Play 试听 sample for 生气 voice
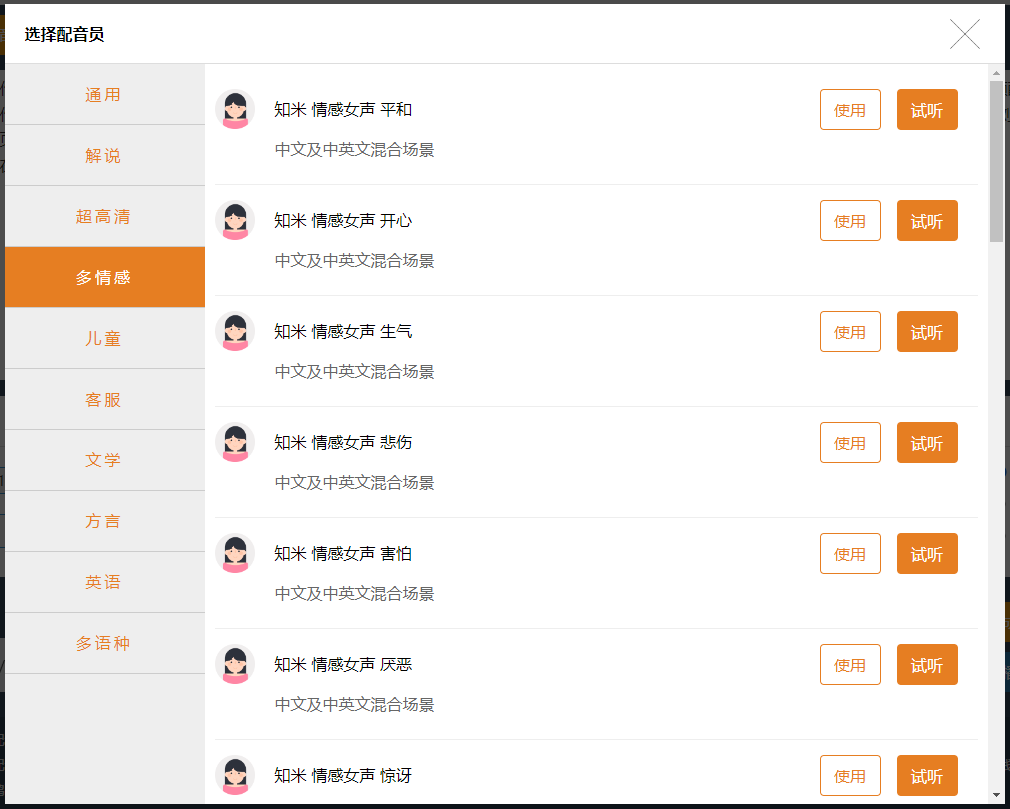The width and height of the screenshot is (1010, 809). 927,332
